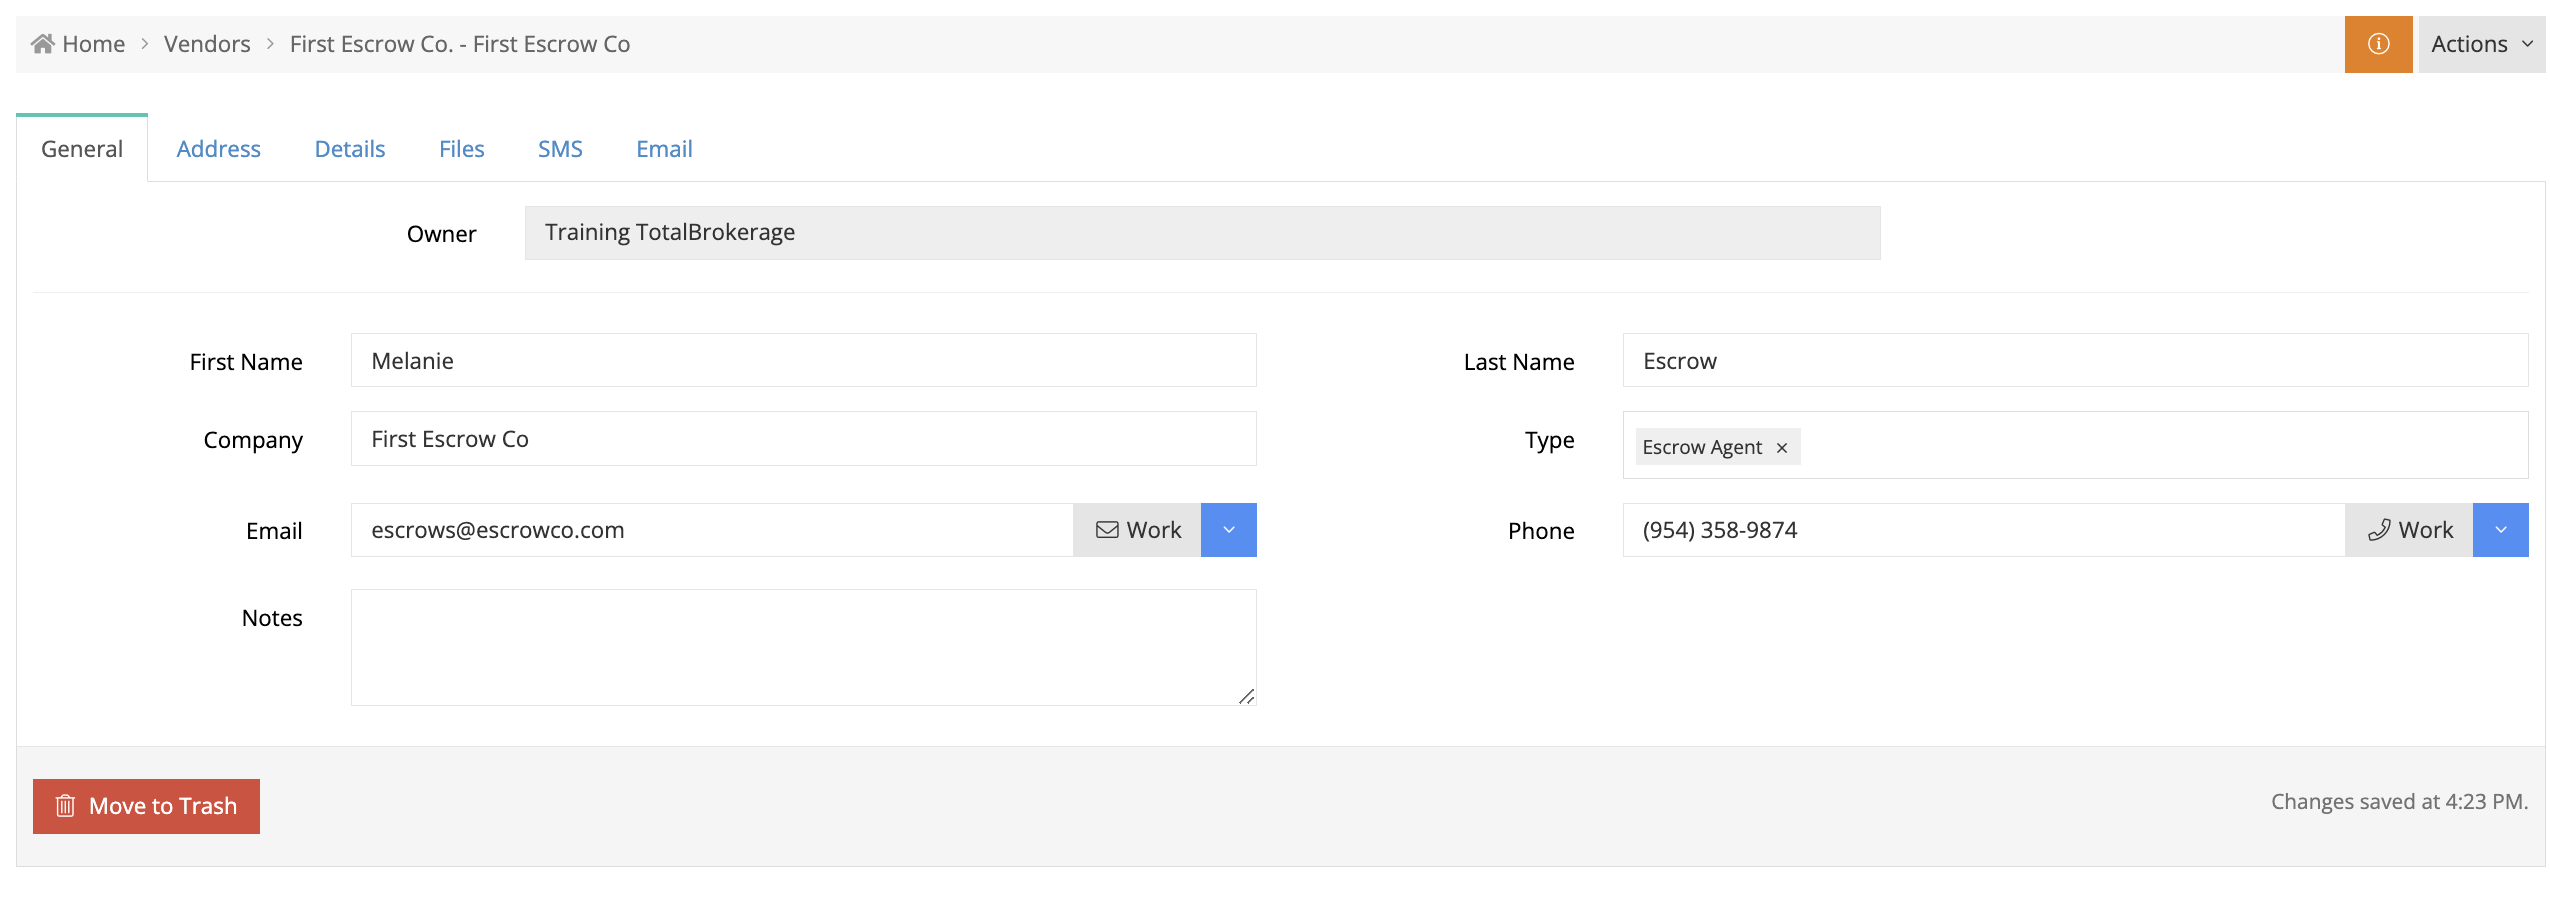
Task: Expand the phone type blue dropdown arrow
Action: tap(2500, 530)
